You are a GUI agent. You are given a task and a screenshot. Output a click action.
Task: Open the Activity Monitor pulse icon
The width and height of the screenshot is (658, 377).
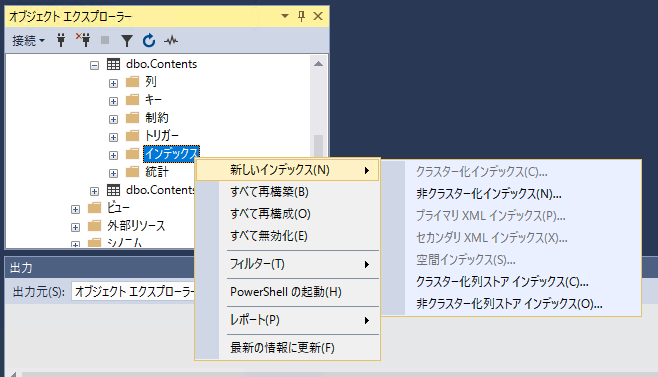coord(171,40)
